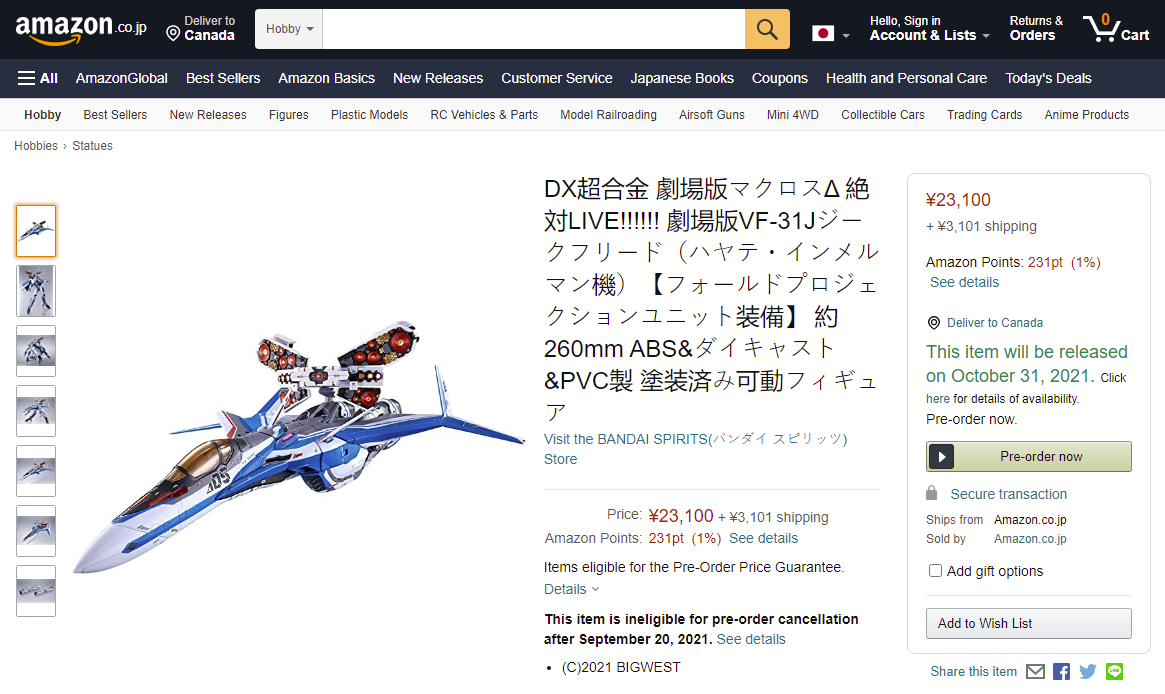The height and width of the screenshot is (694, 1165).
Task: Go to Today's Deals in navigation
Action: pos(1048,78)
